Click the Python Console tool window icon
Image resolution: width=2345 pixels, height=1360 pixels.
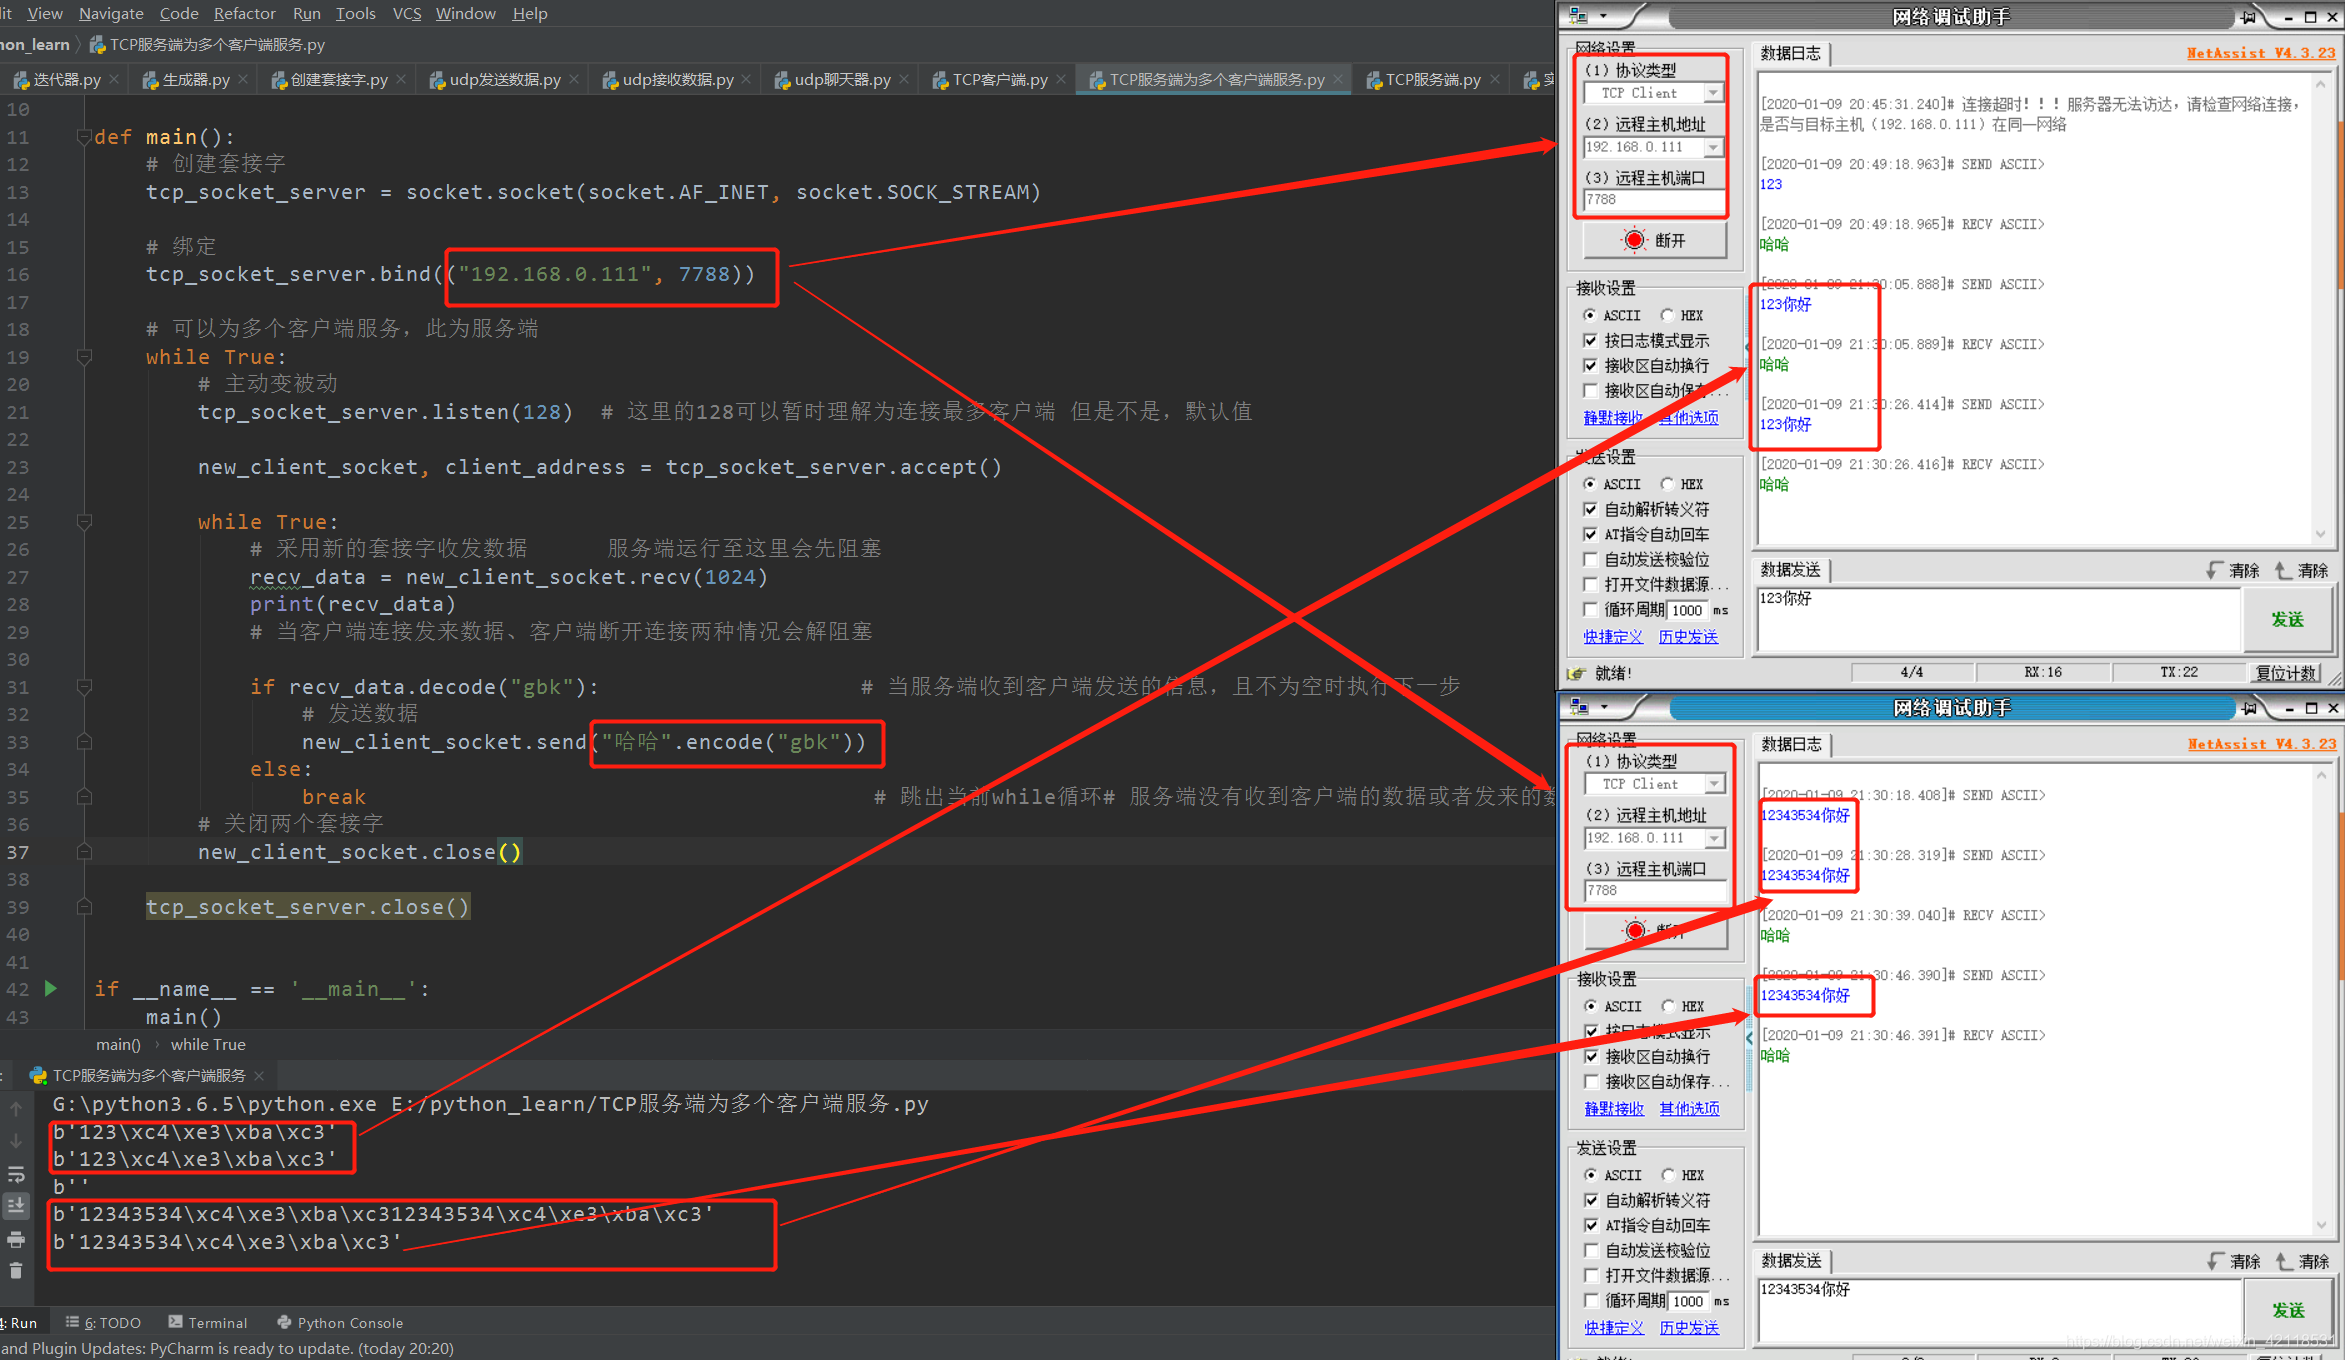[x=284, y=1322]
